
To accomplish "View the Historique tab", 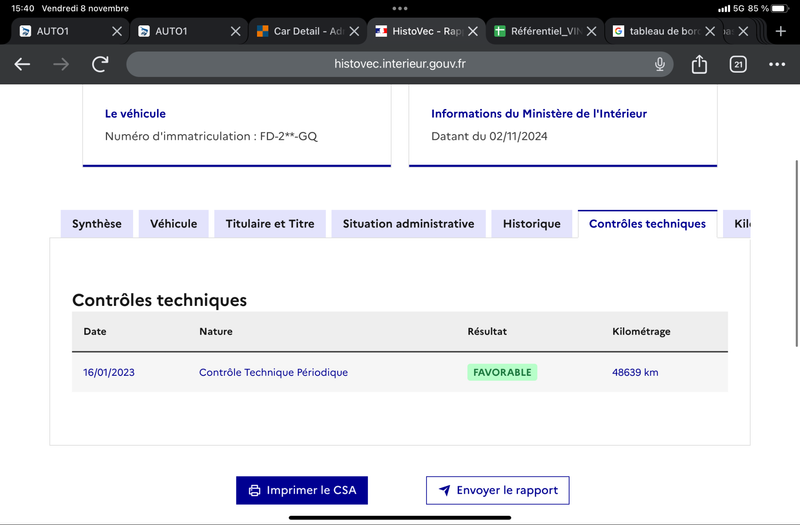I will [532, 223].
